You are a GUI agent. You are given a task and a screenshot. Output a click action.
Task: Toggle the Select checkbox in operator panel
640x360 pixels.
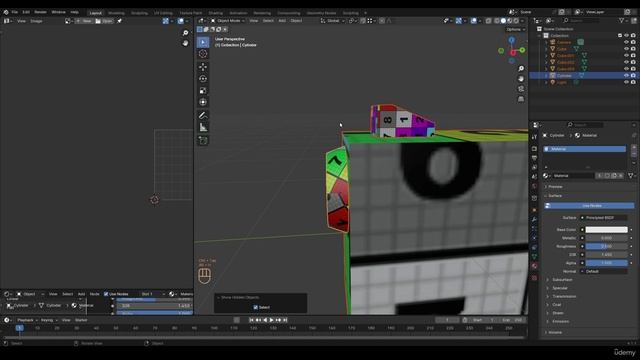[x=256, y=307]
